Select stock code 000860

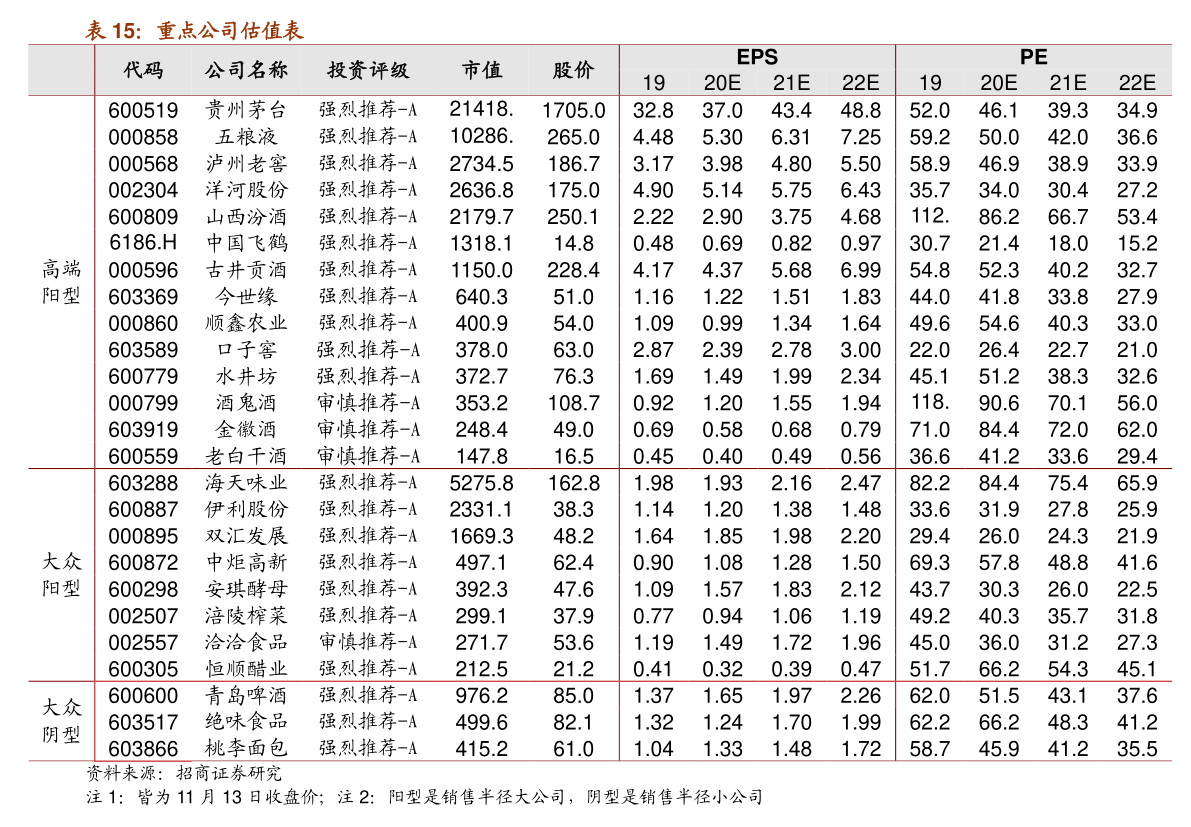point(144,323)
